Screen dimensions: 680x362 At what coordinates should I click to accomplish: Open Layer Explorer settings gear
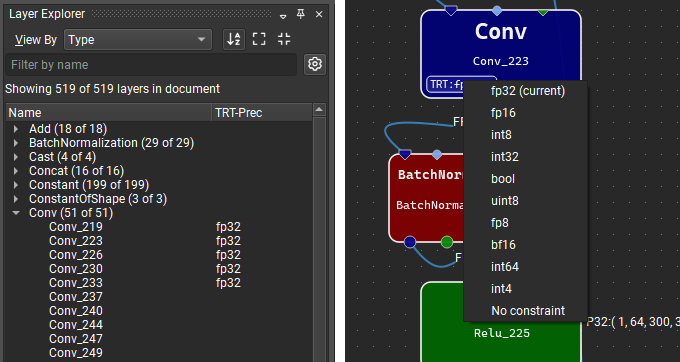[x=315, y=64]
